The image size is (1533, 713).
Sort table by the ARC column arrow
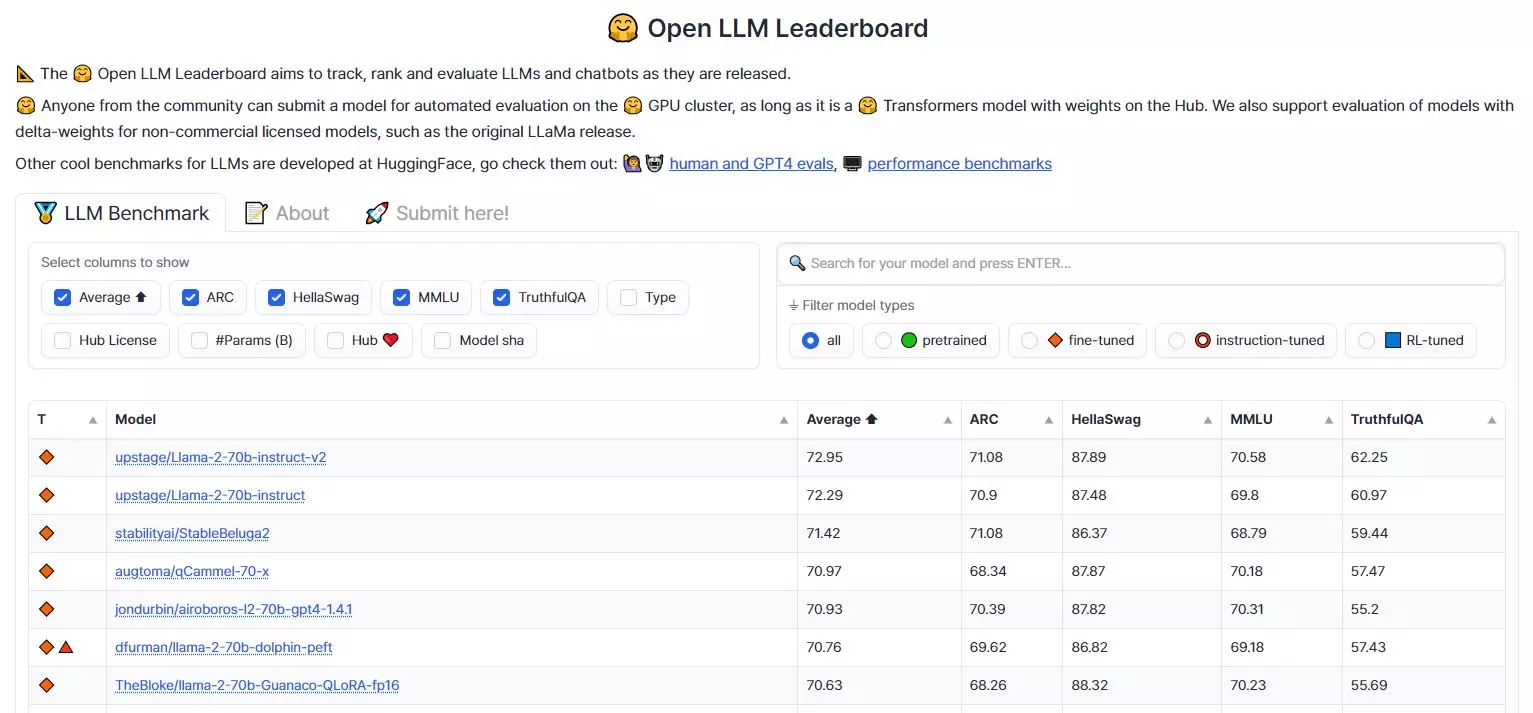[x=1048, y=420]
